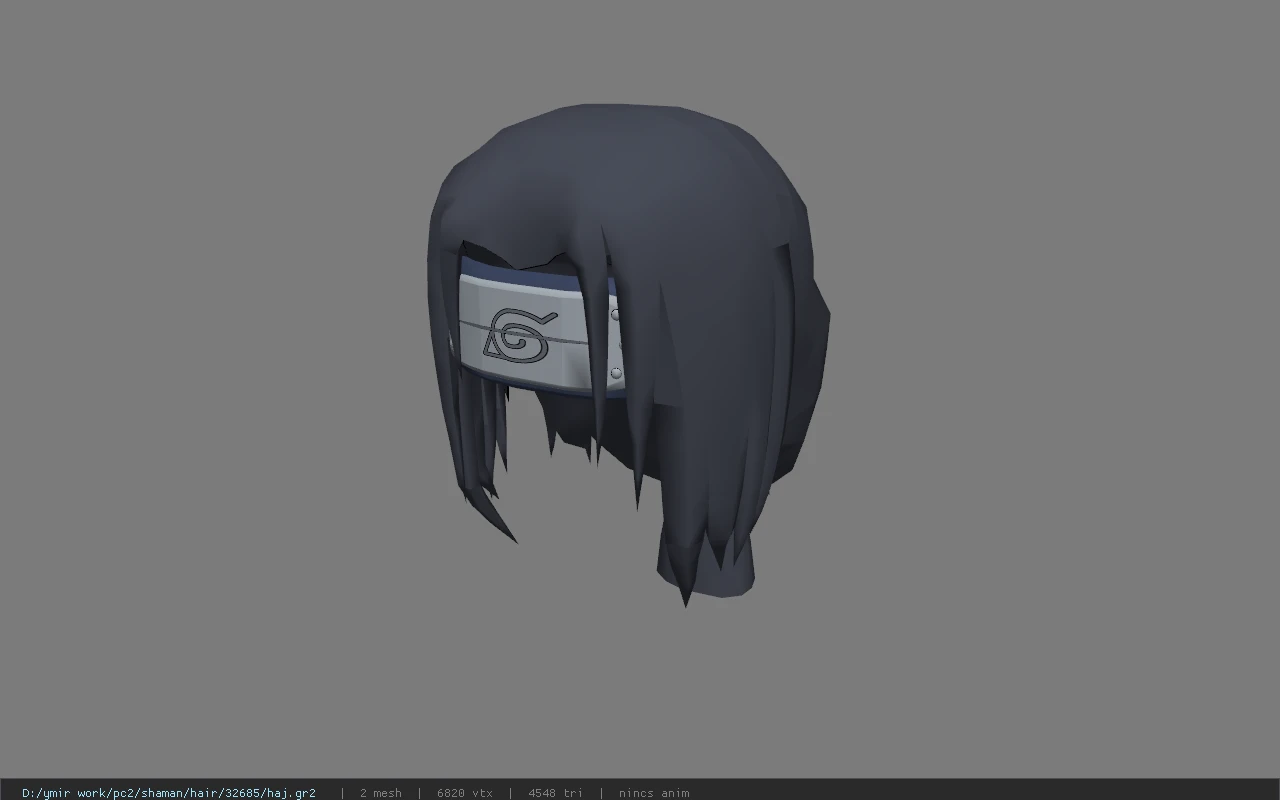Click the "2 mesh" status entry
The width and height of the screenshot is (1280, 800).
pos(381,793)
